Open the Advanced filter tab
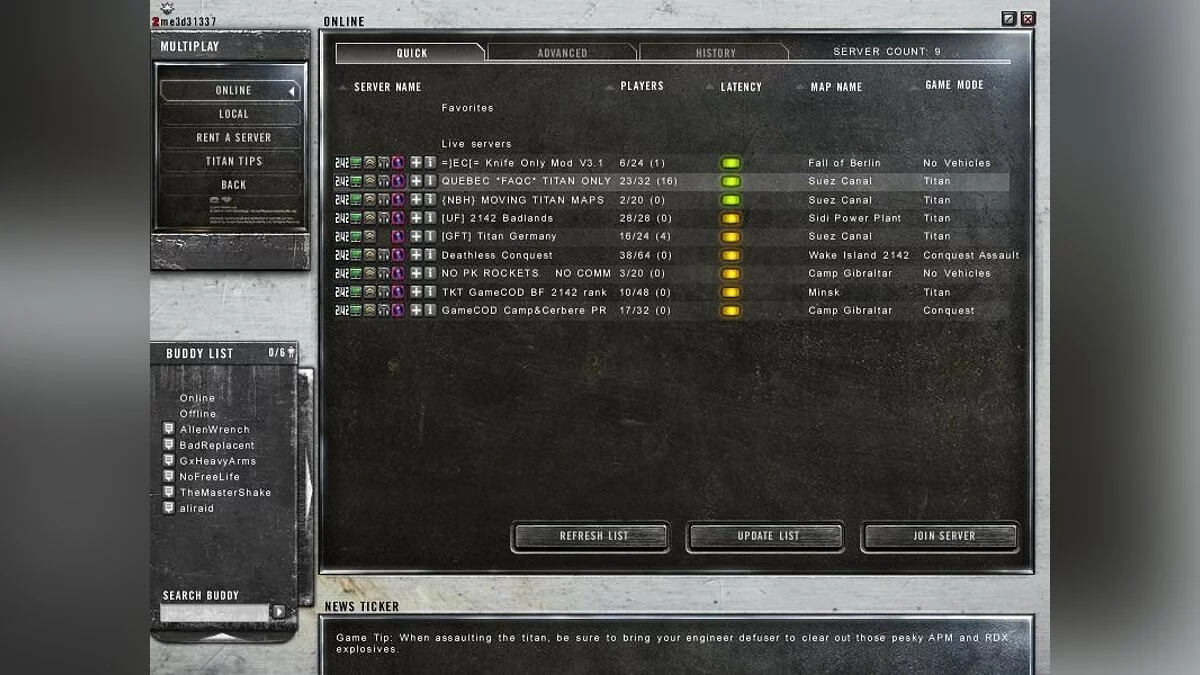Image resolution: width=1200 pixels, height=675 pixels. tap(562, 53)
